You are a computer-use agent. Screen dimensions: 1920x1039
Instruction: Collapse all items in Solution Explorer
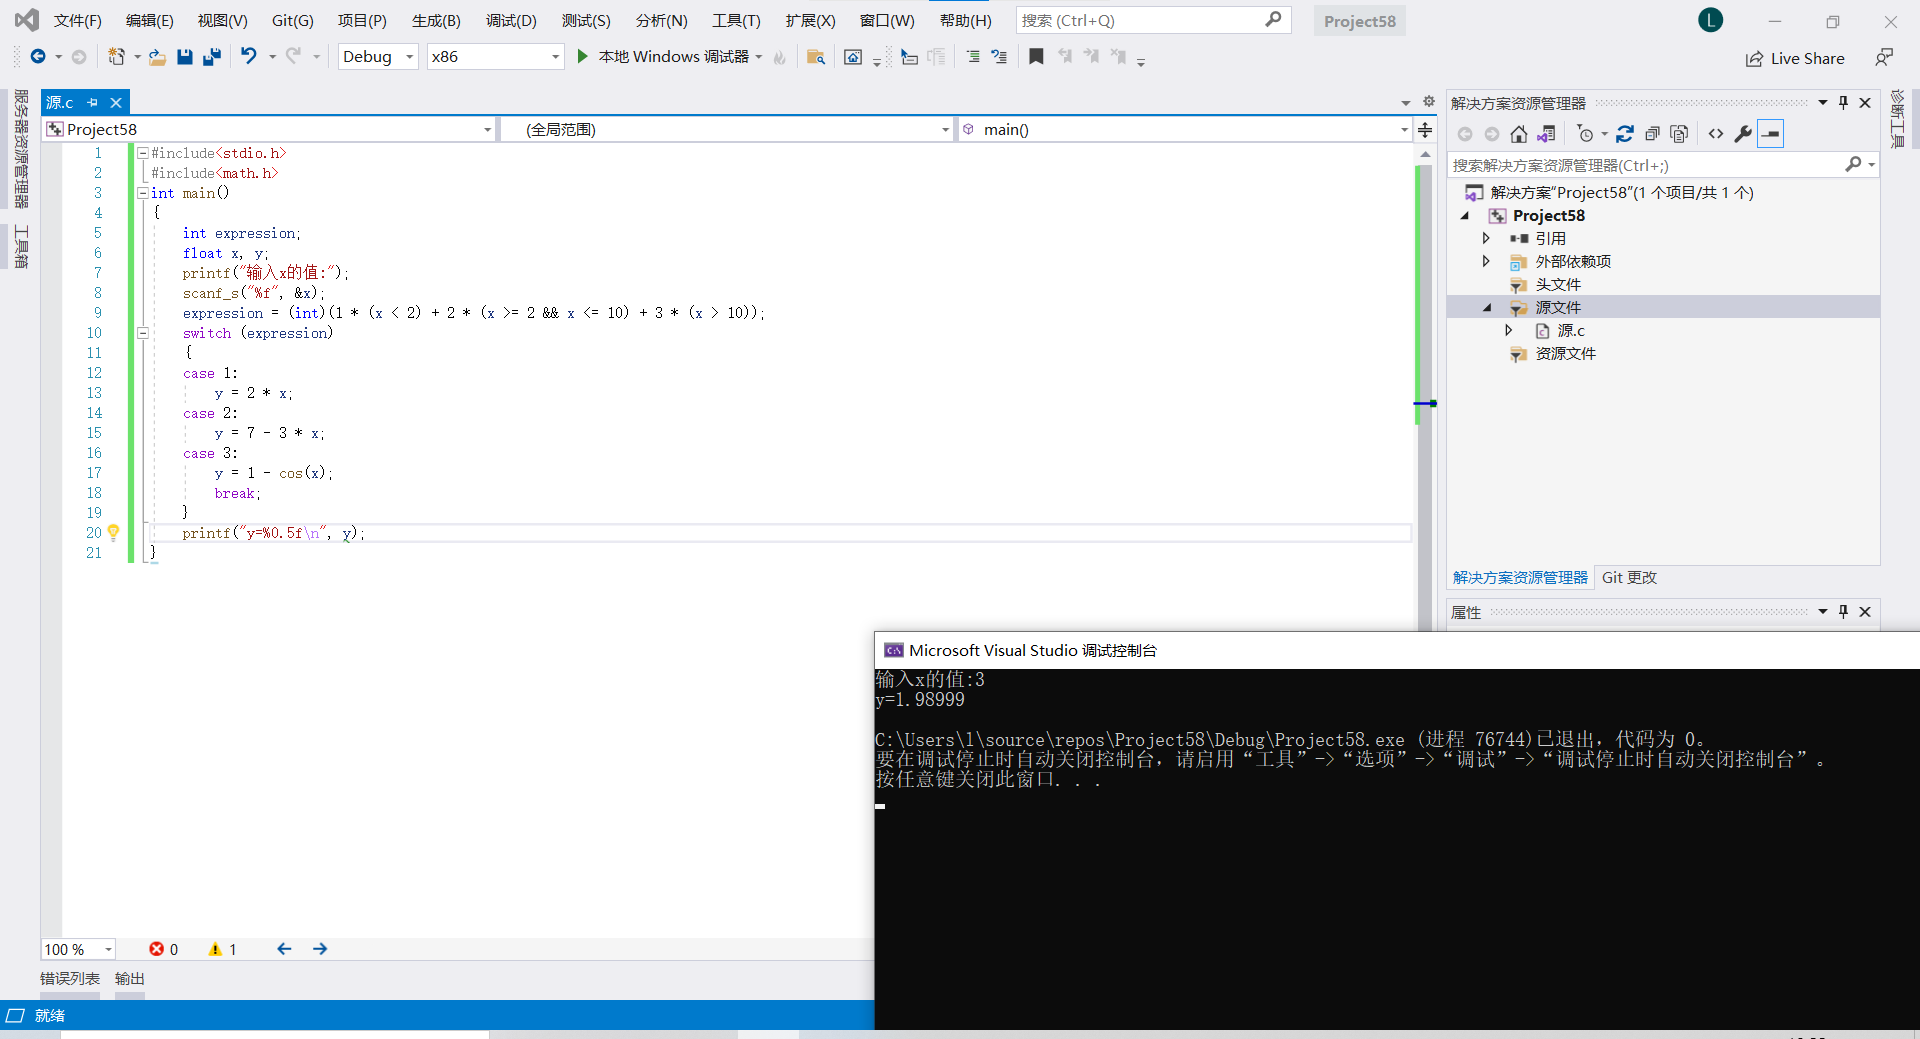pos(1652,134)
